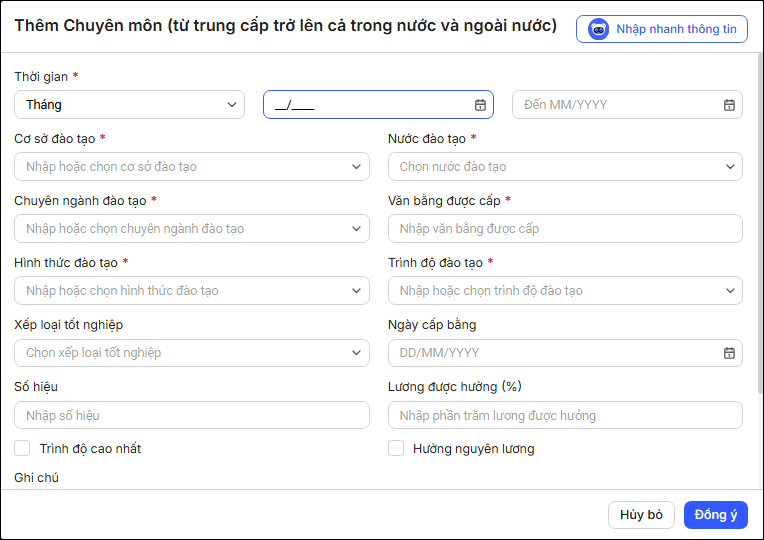
Task: Expand the Cơ sở đào tạo dropdown
Action: tap(192, 167)
